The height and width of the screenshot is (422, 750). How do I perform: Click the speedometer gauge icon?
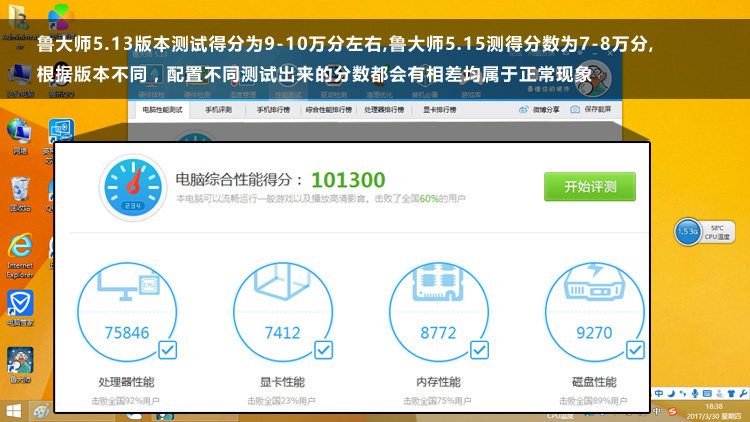[x=133, y=187]
